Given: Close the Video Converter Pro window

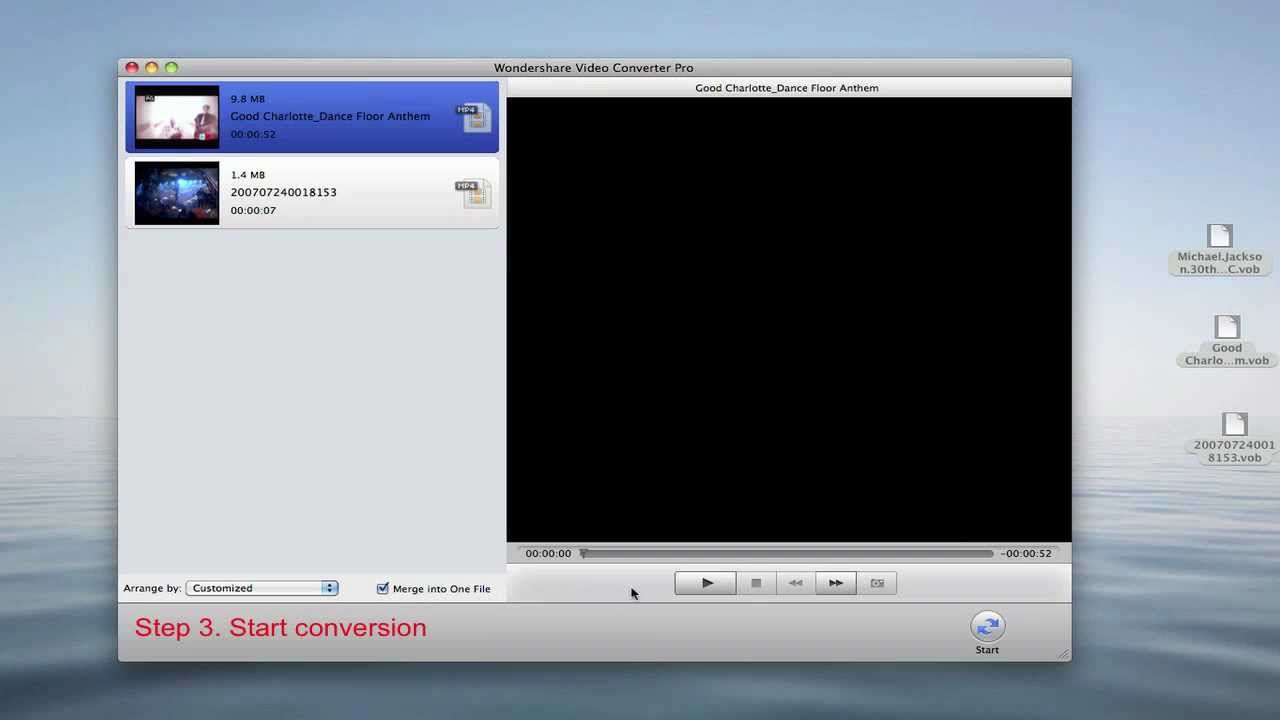Looking at the screenshot, I should pos(132,68).
